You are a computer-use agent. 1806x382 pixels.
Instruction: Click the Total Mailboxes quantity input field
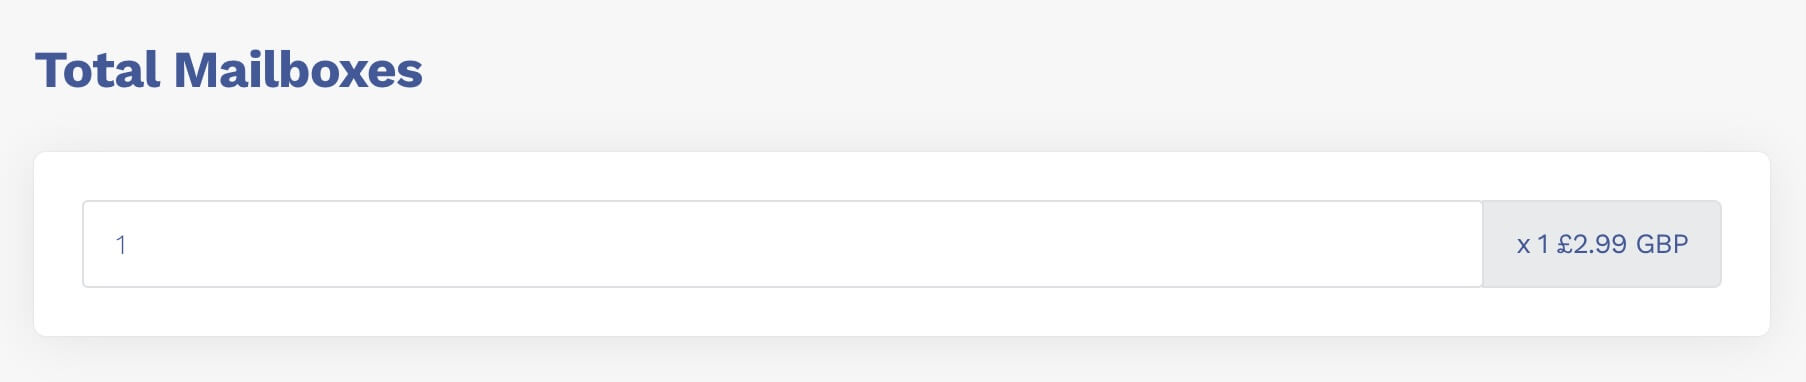coord(782,244)
